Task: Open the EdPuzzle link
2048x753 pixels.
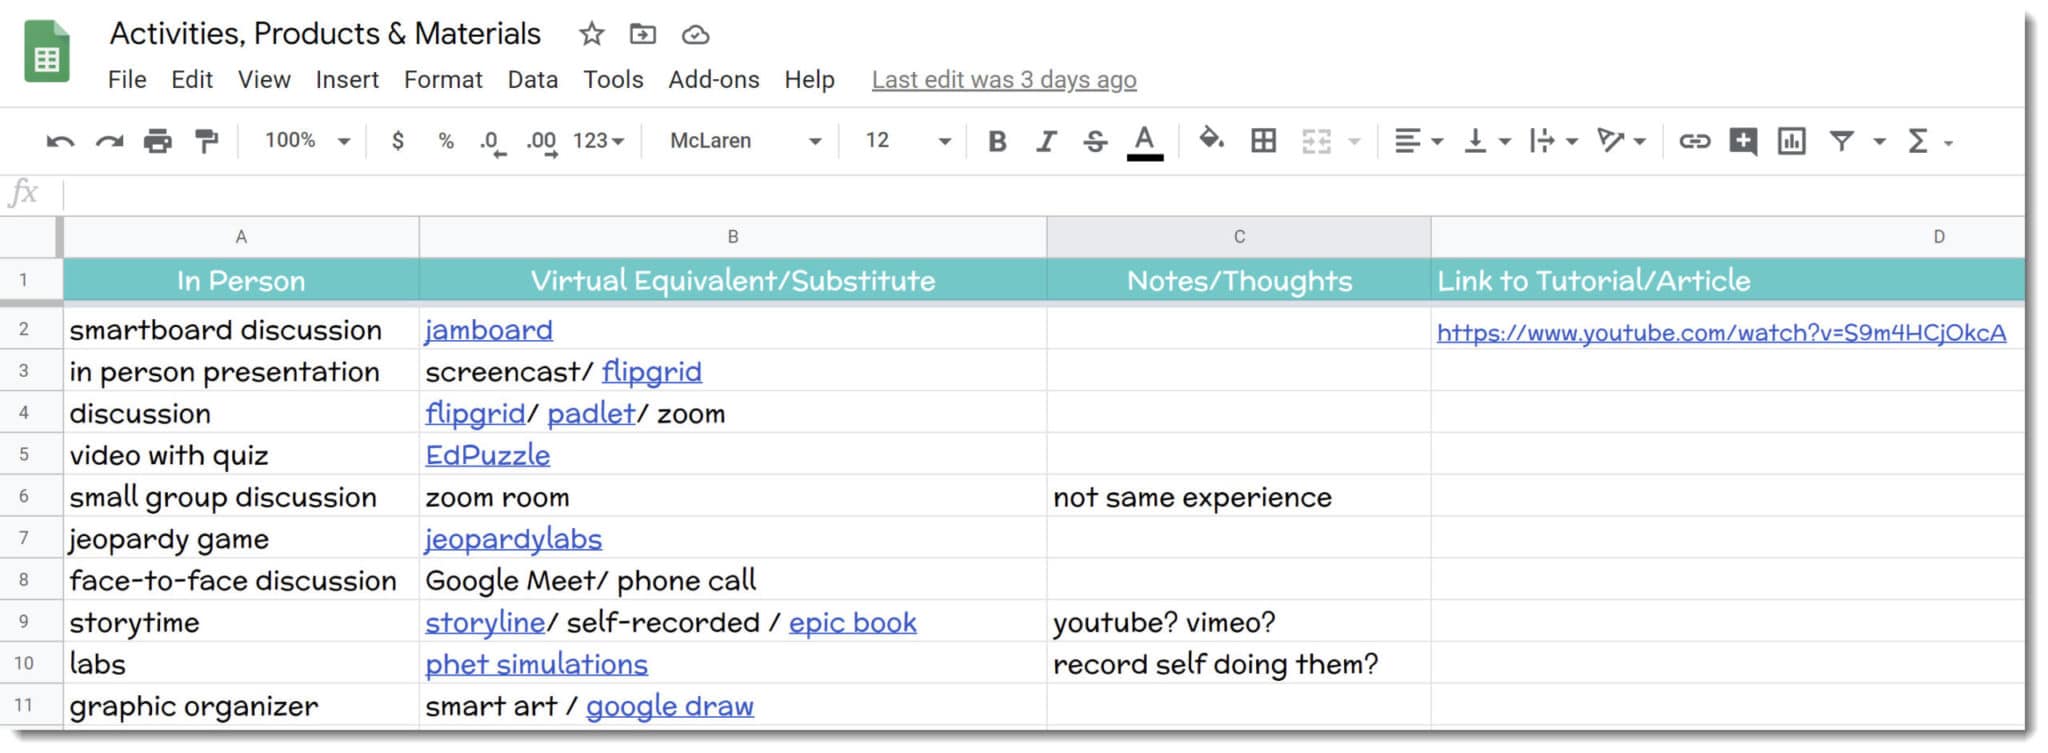Action: click(487, 455)
